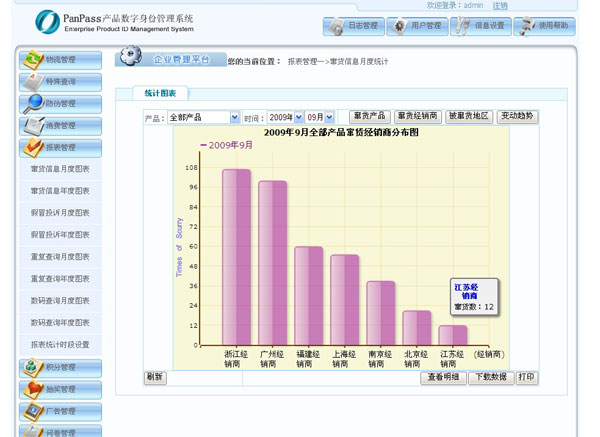Screen dimensions: 600x437
Task: Collapse the 报表管理 sidebar section
Action: (x=60, y=147)
